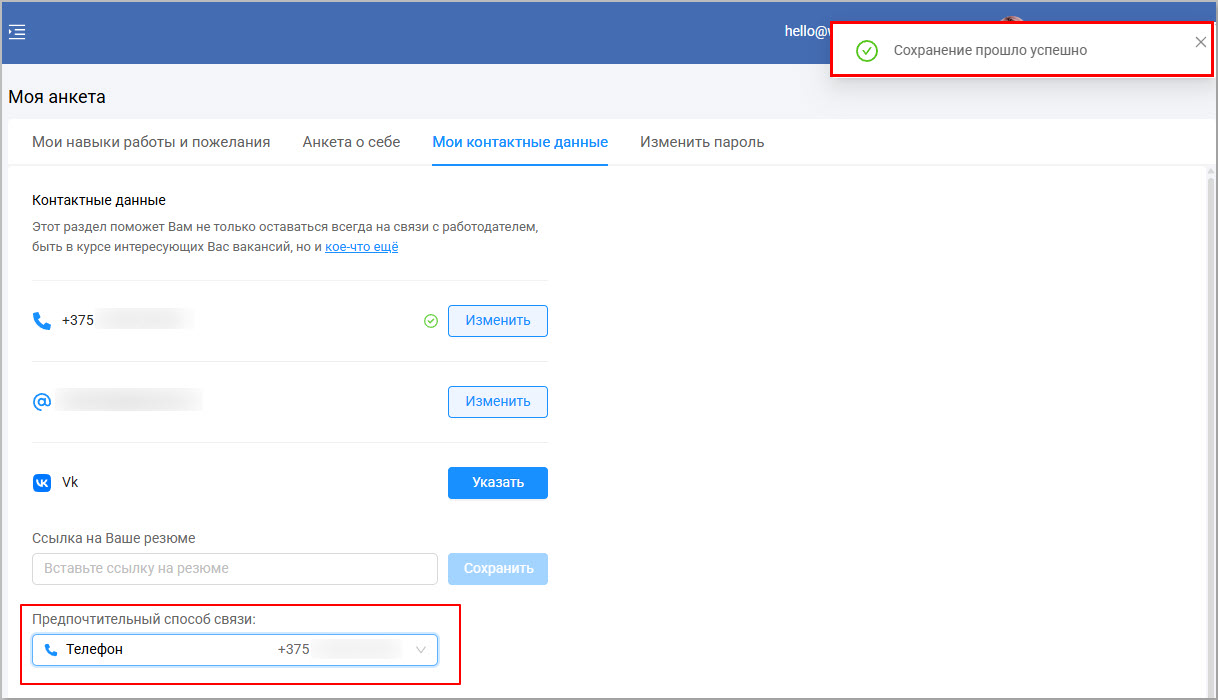The image size is (1218, 700).
Task: Open the Мои навыки работы и пожелания tab
Action: pos(151,142)
